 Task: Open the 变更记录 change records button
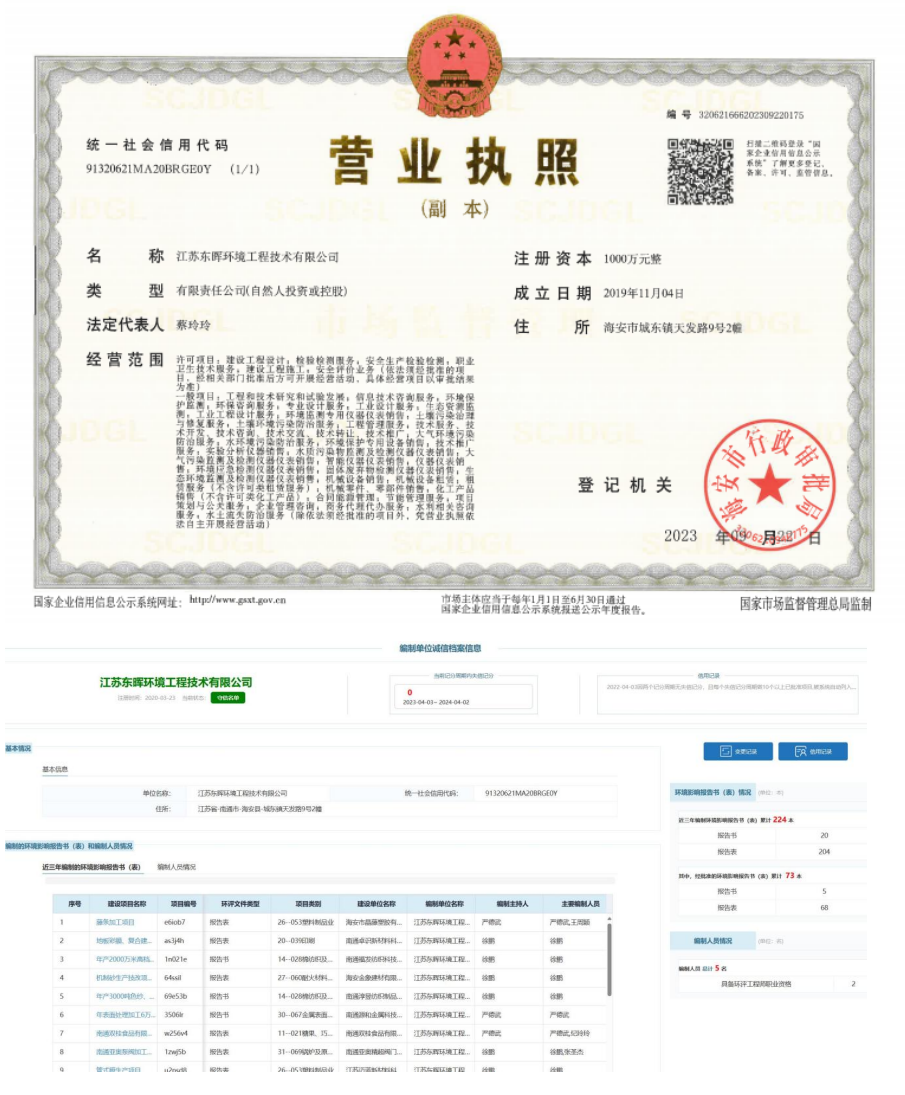click(x=738, y=751)
